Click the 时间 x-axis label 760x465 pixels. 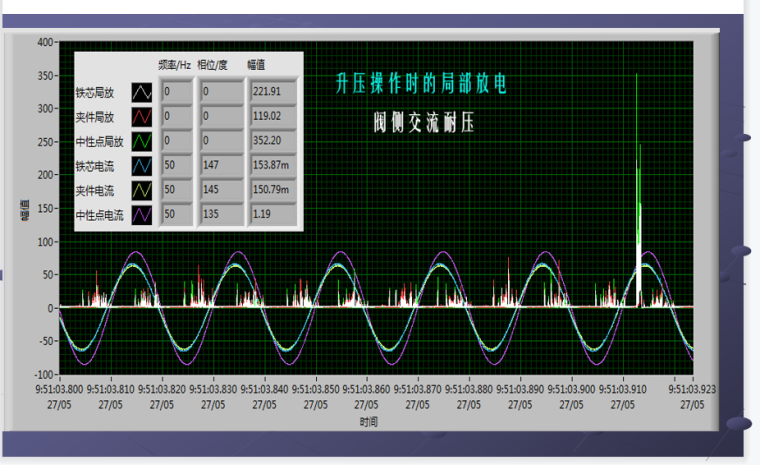point(369,423)
